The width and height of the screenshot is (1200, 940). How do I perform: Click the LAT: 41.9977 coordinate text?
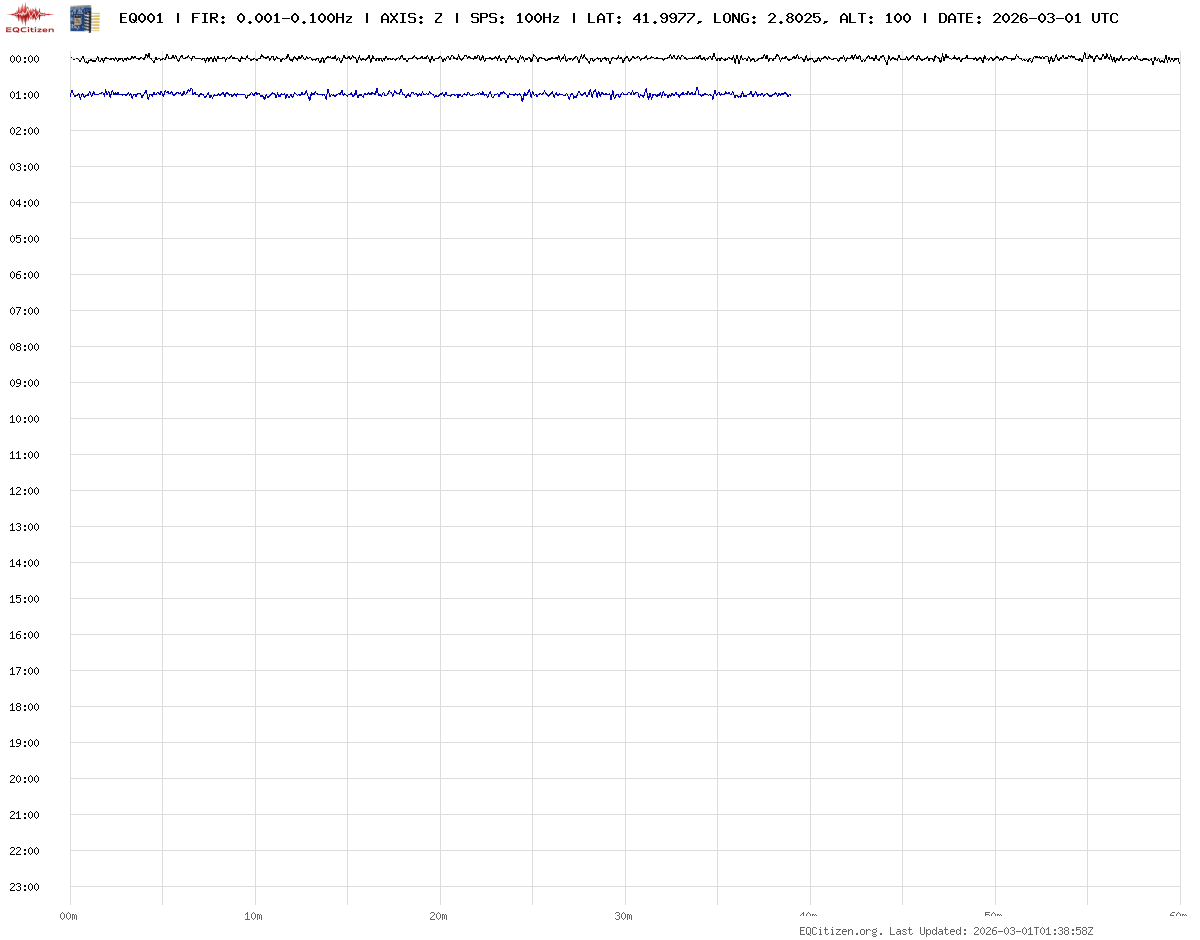[641, 19]
